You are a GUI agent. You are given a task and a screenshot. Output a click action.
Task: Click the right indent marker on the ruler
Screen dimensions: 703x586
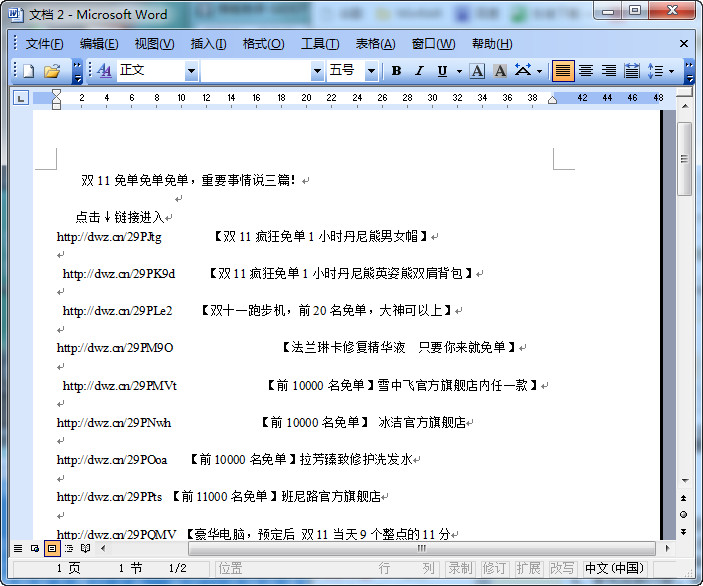pos(552,100)
